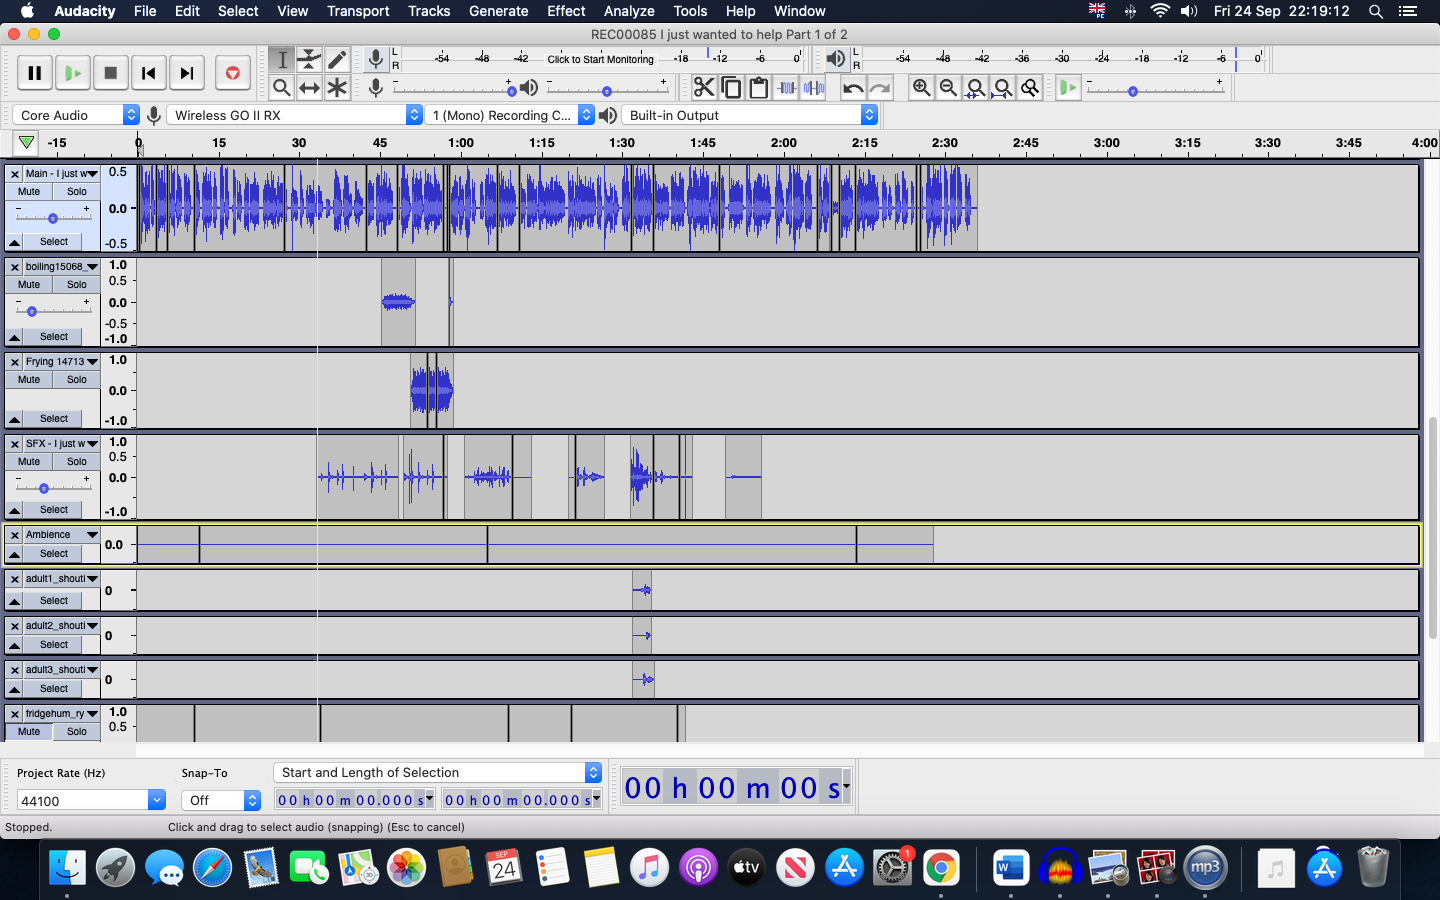This screenshot has height=900, width=1440.
Task: Choose the Multi-Tool asterisk icon
Action: [x=337, y=88]
